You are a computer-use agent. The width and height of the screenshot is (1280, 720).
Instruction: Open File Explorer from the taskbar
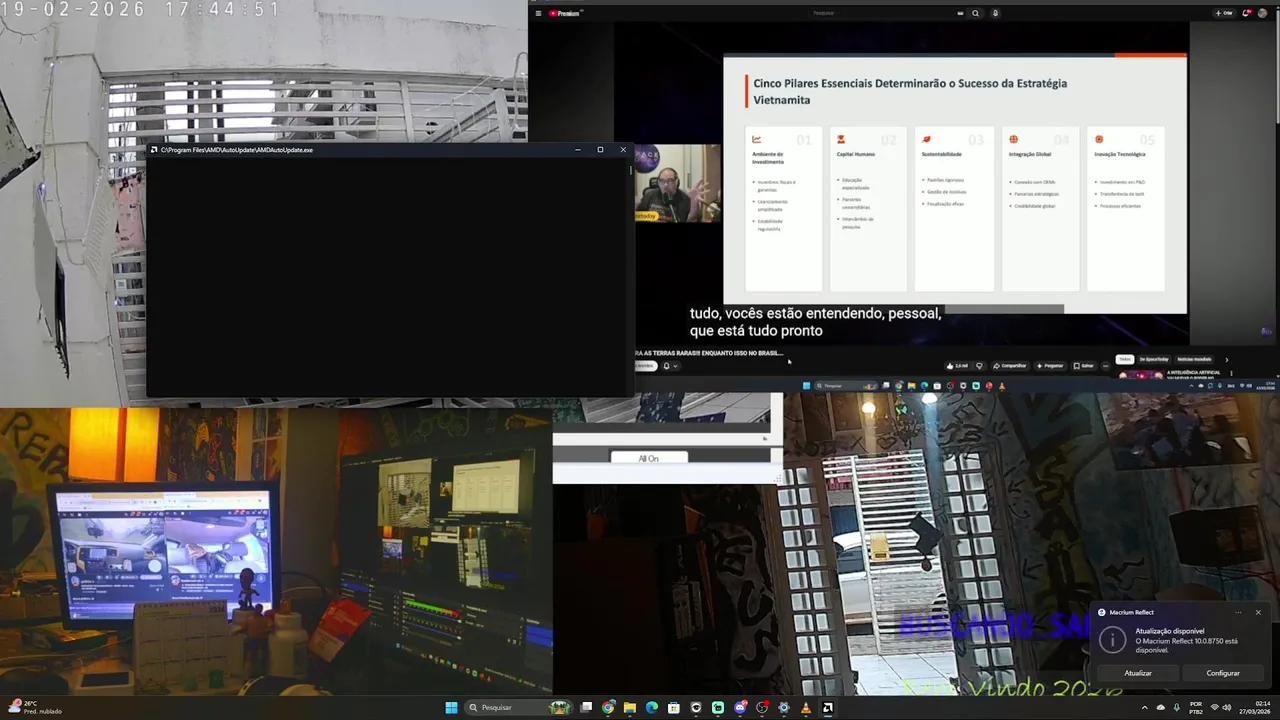[630, 708]
